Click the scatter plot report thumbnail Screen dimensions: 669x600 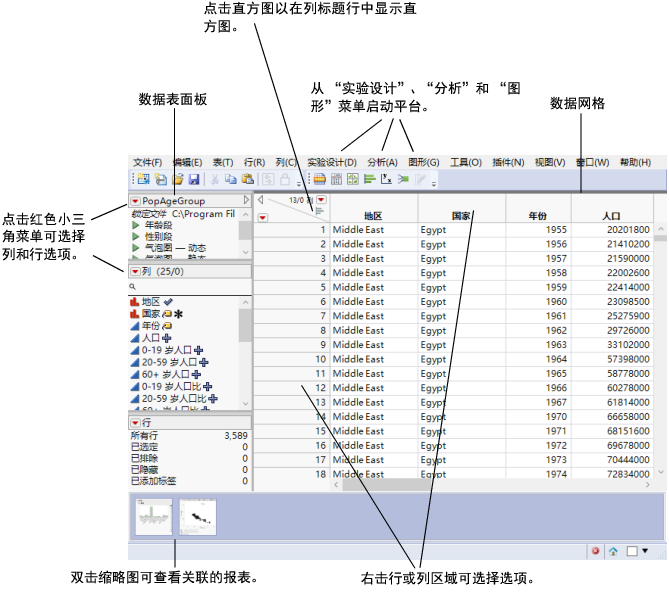point(198,517)
